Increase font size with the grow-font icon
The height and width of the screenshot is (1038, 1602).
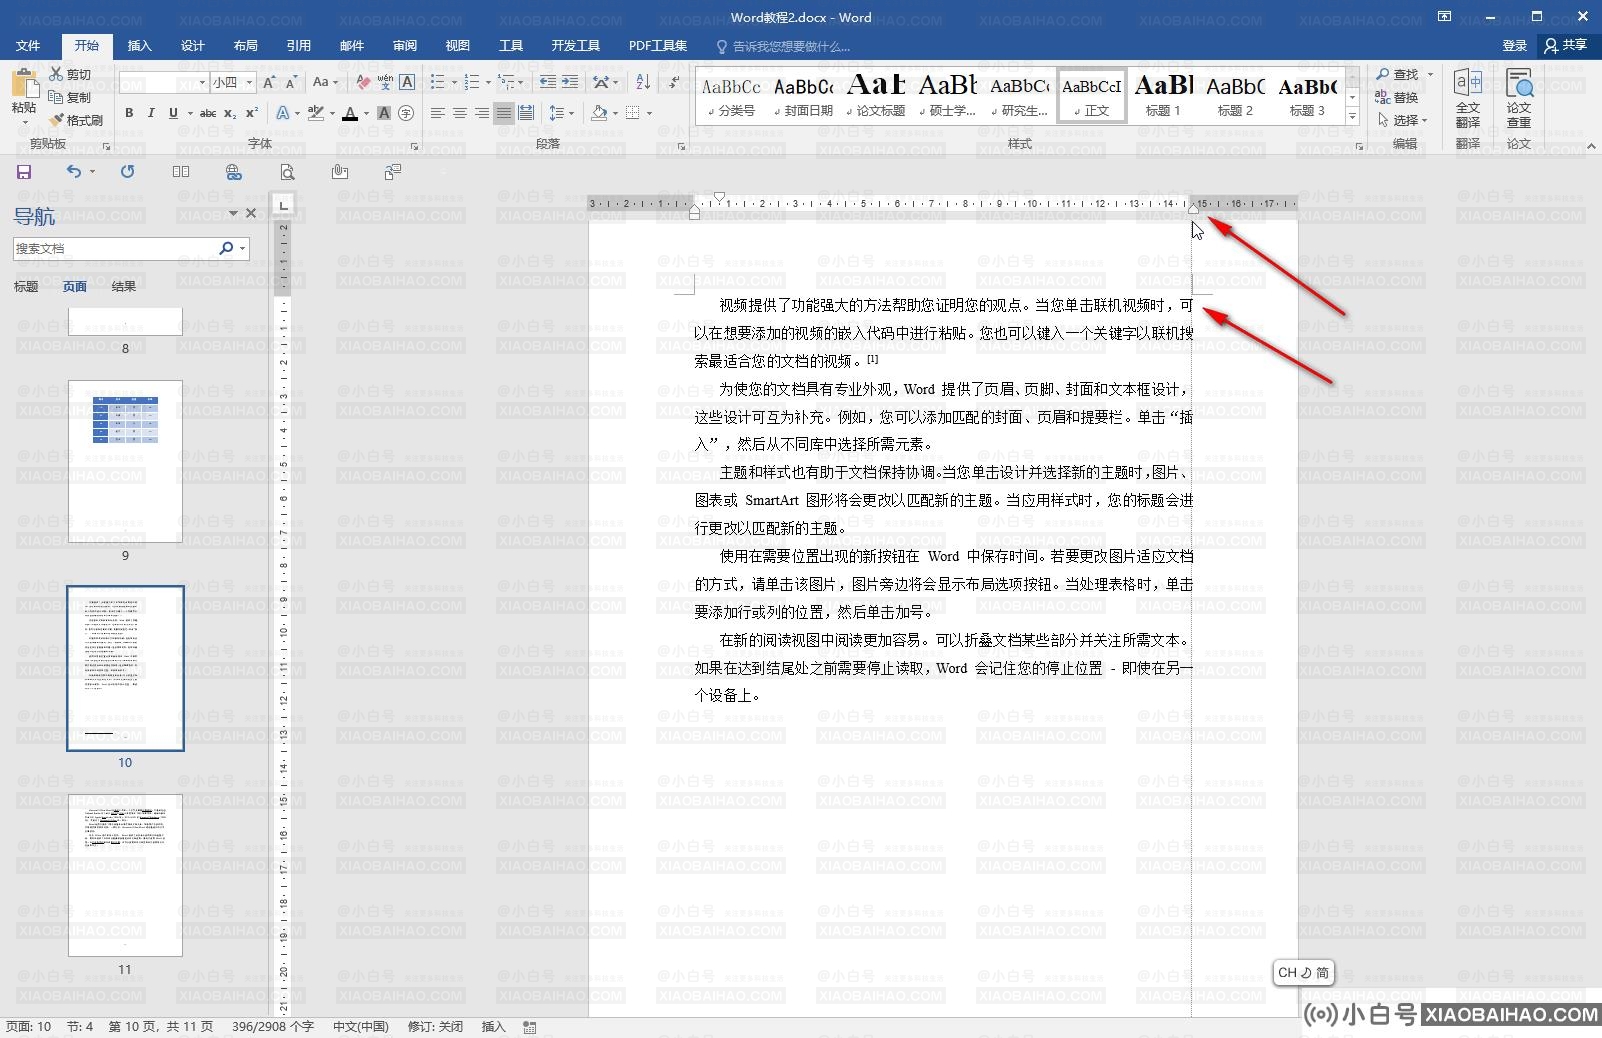coord(269,82)
